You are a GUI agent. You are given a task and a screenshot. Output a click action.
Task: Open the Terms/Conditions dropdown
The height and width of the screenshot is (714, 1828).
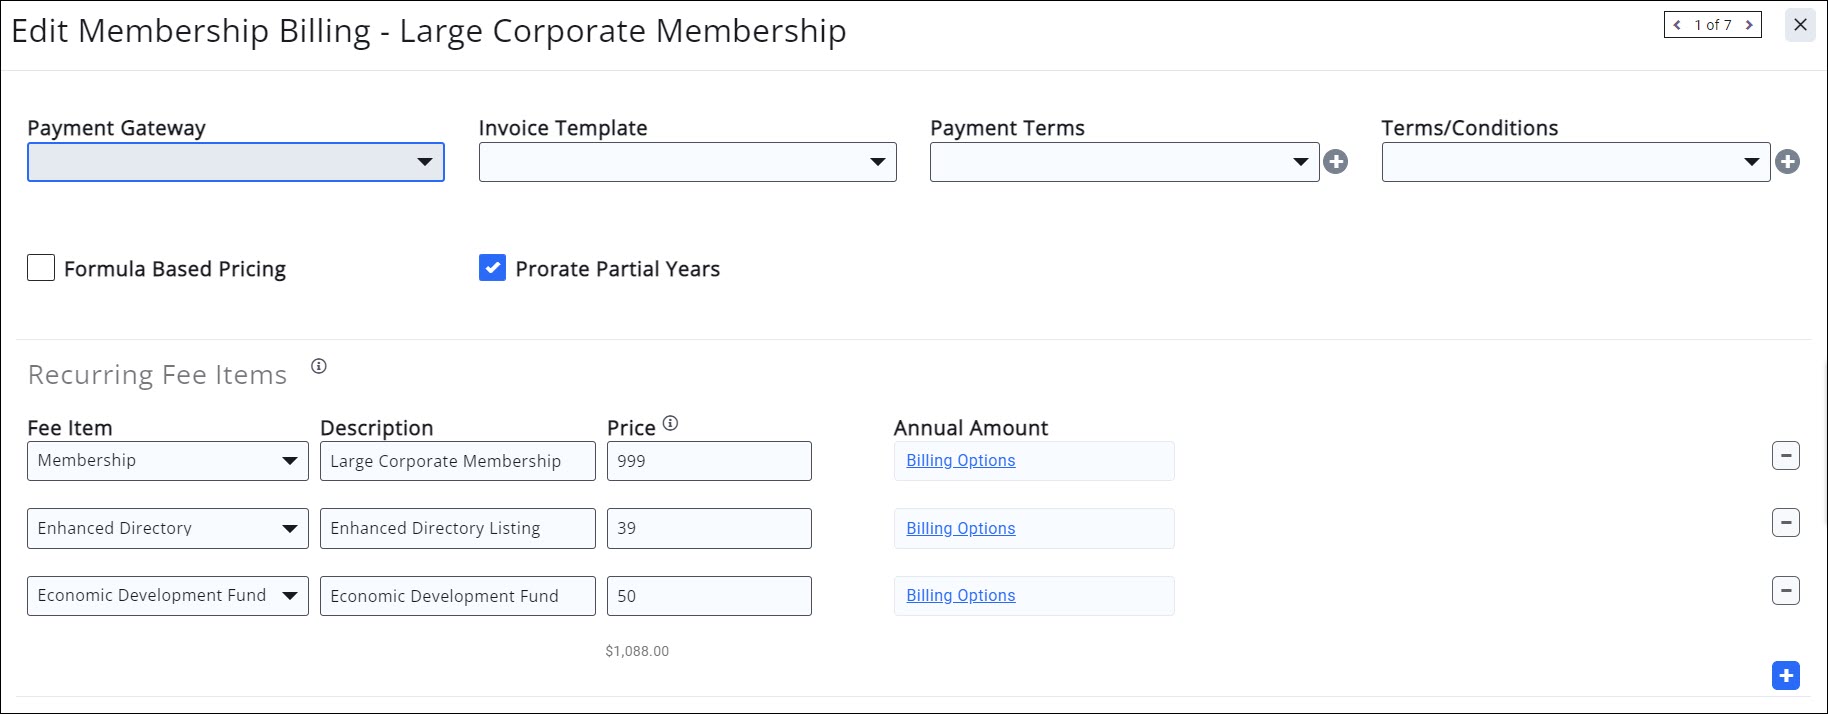(x=1575, y=162)
